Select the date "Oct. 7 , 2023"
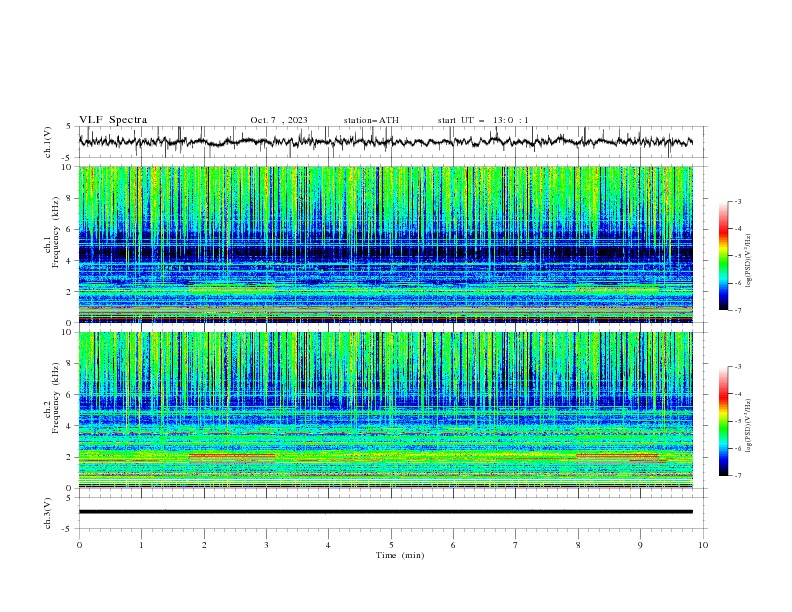Viewport: 792px width, 612px height. click(279, 120)
